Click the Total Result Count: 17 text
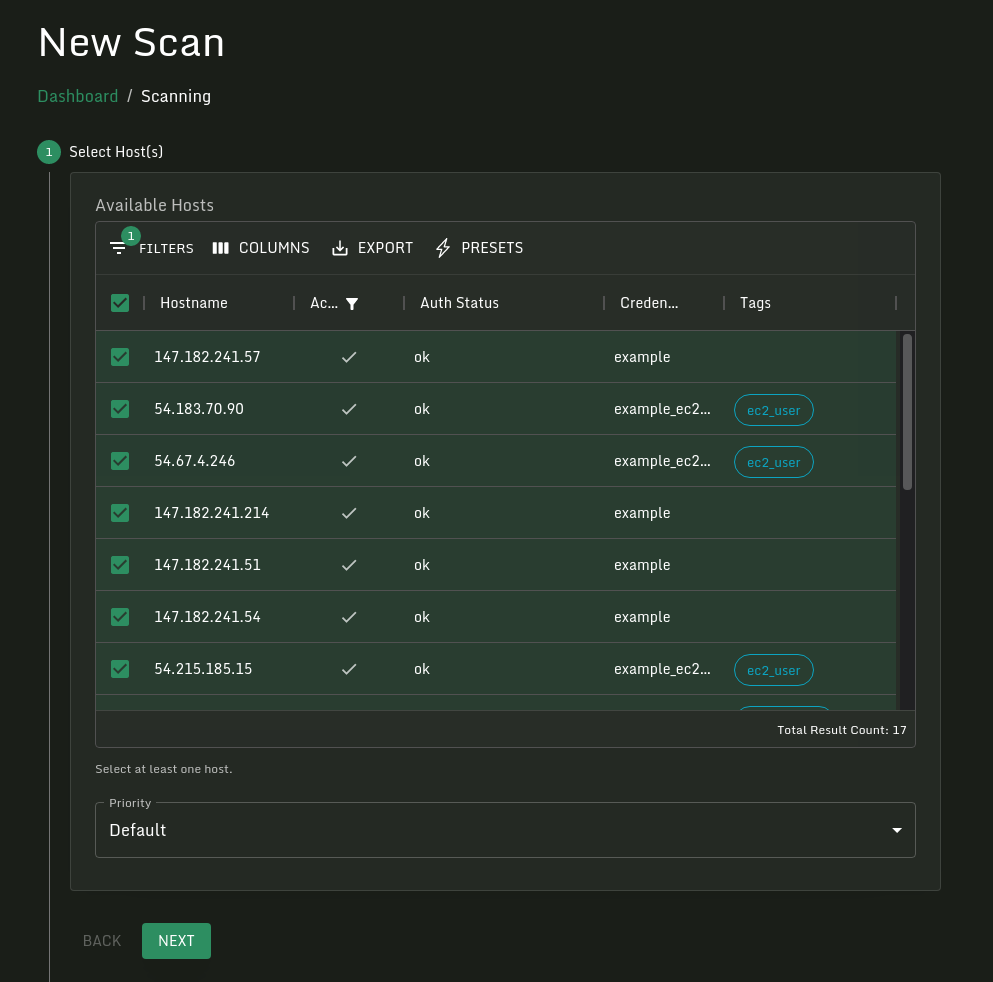Image resolution: width=993 pixels, height=982 pixels. click(x=841, y=730)
